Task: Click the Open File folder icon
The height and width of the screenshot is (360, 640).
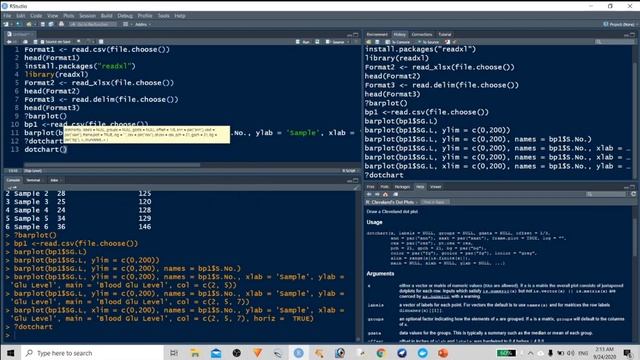Action: coord(29,24)
